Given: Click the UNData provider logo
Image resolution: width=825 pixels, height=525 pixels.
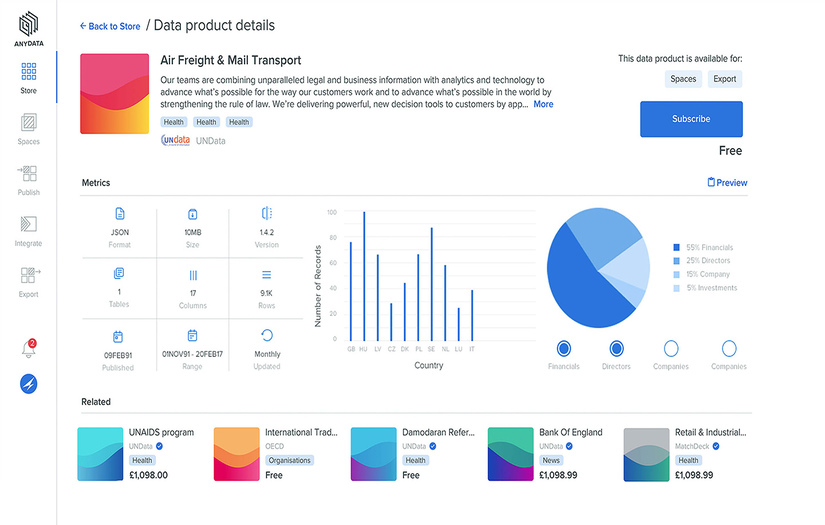Looking at the screenshot, I should point(176,140).
